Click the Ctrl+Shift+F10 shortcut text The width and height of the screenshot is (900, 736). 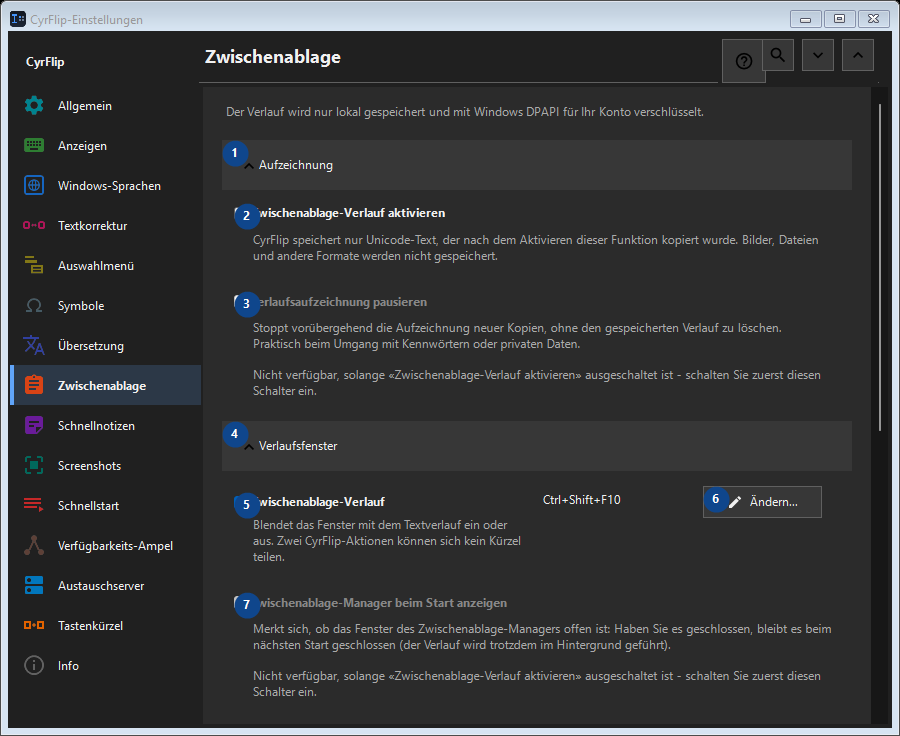(x=581, y=500)
